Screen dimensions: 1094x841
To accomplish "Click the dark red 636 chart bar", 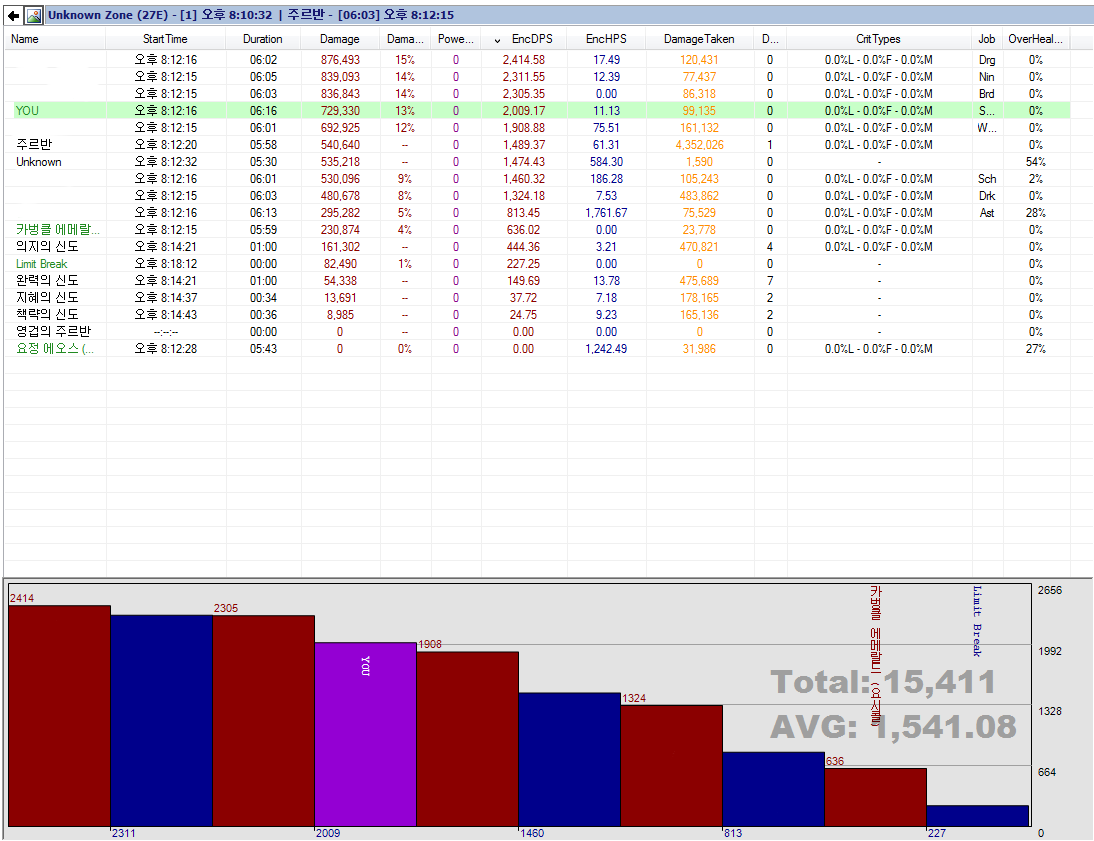I will tap(875, 798).
